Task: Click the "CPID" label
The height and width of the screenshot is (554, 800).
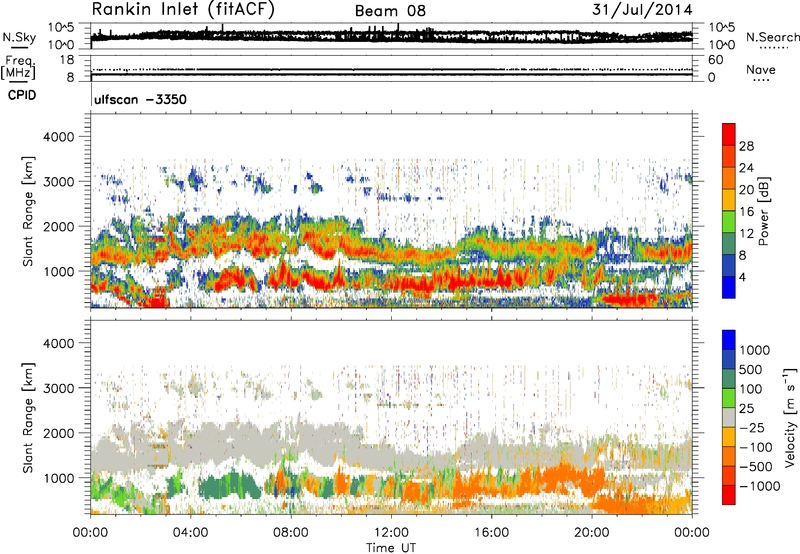Action: (x=22, y=95)
